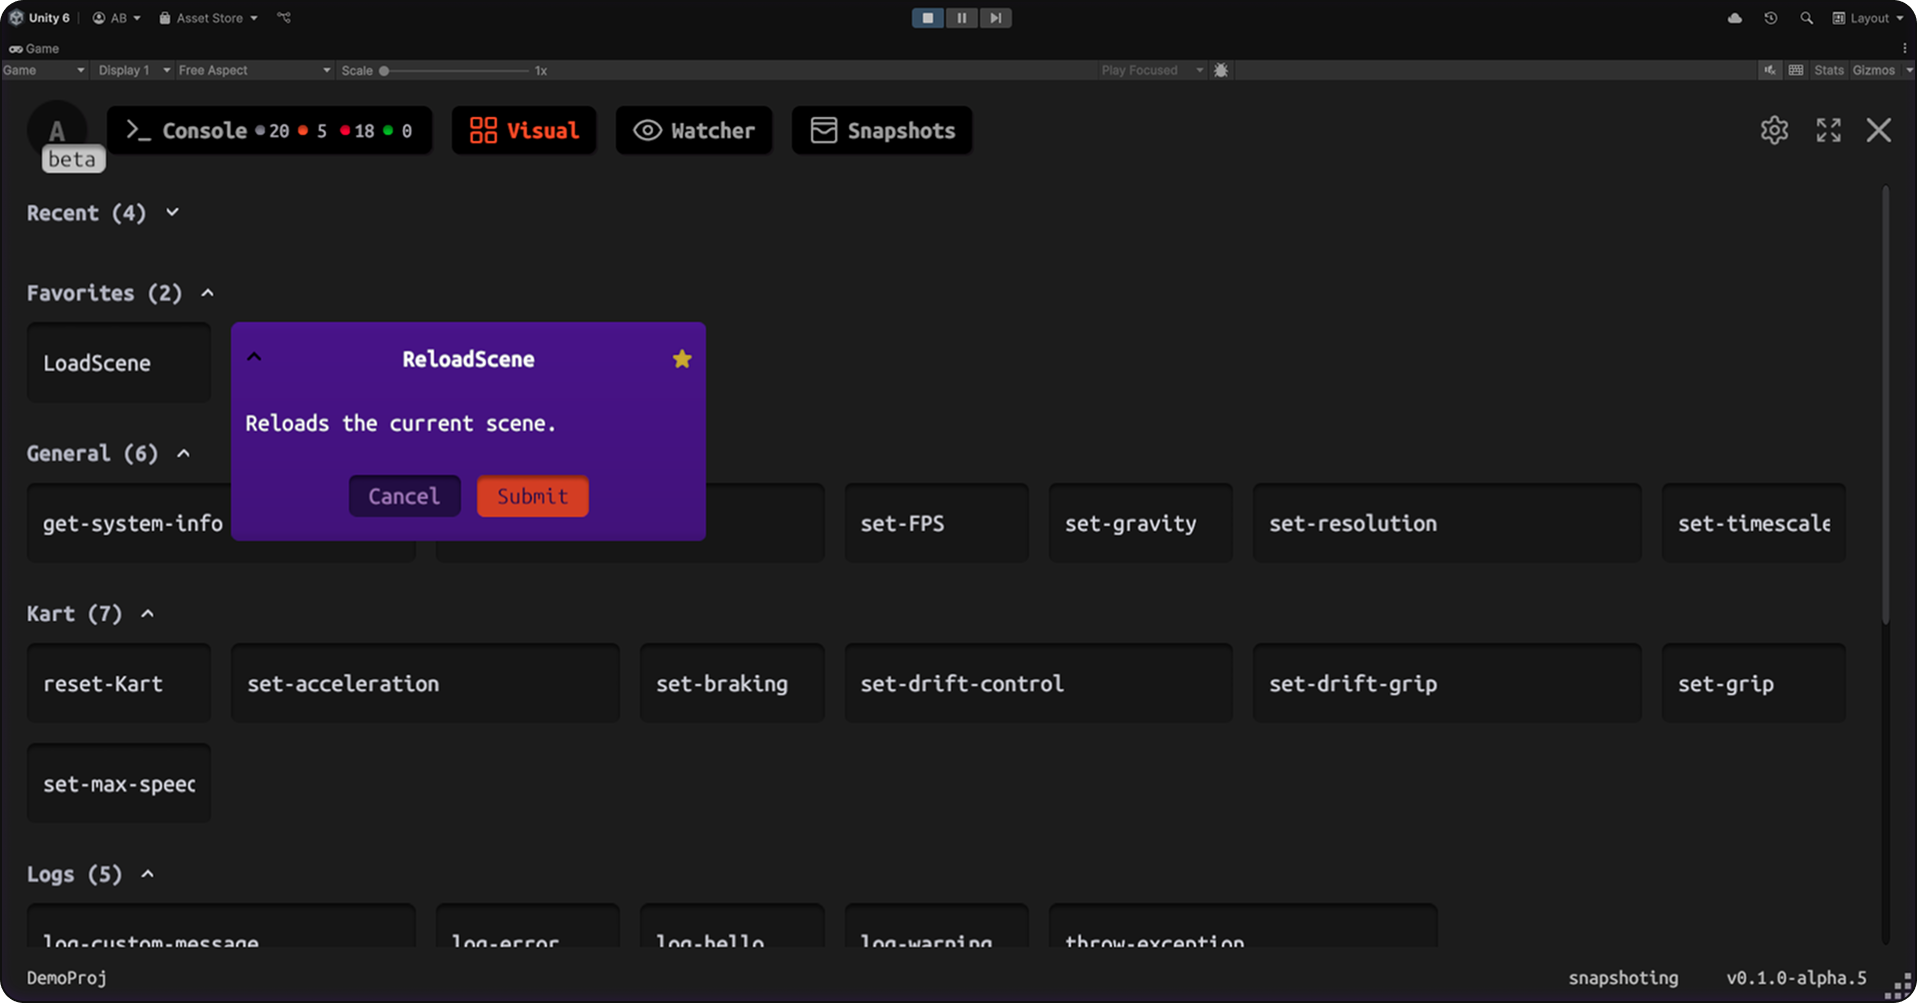Click the step forward playback button
1917x1003 pixels.
coord(995,18)
